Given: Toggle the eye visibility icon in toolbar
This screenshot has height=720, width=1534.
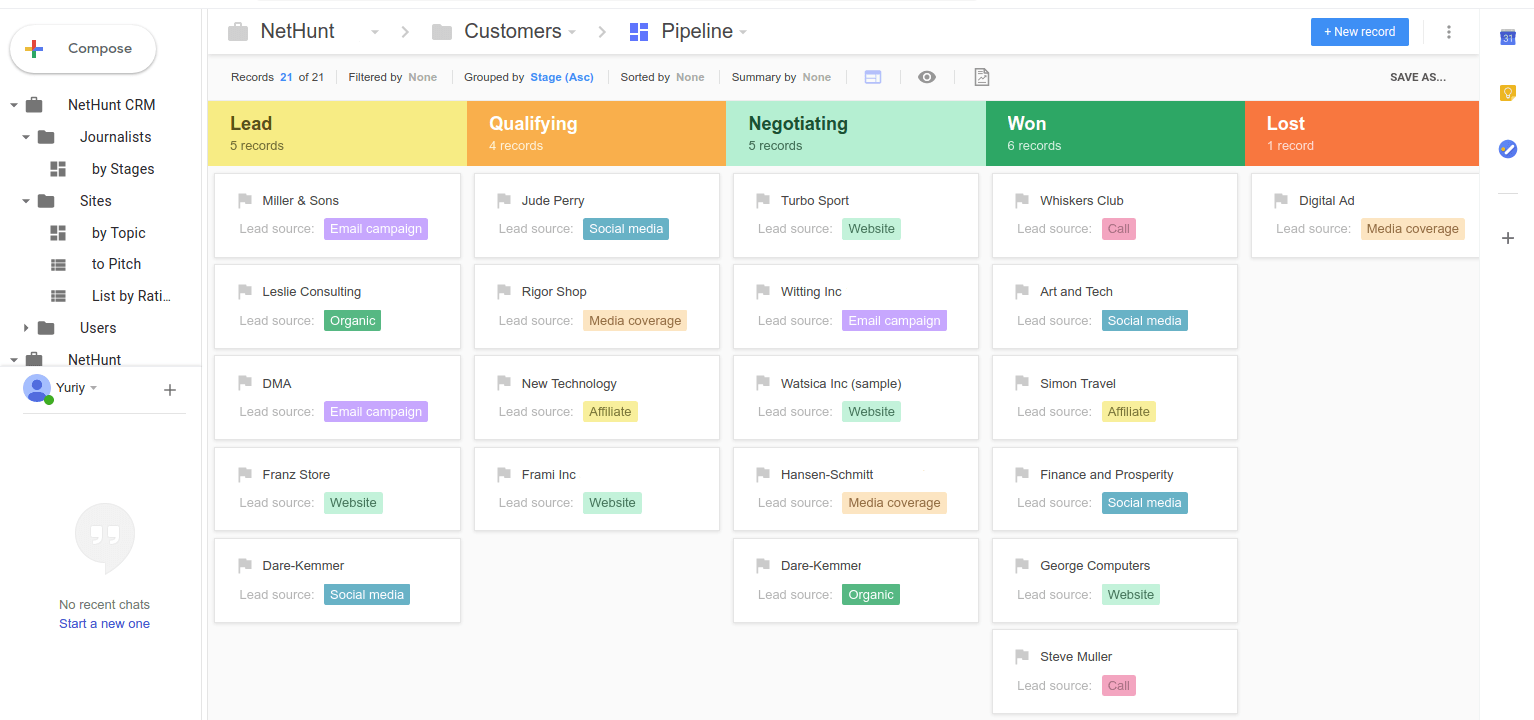Looking at the screenshot, I should click(927, 77).
